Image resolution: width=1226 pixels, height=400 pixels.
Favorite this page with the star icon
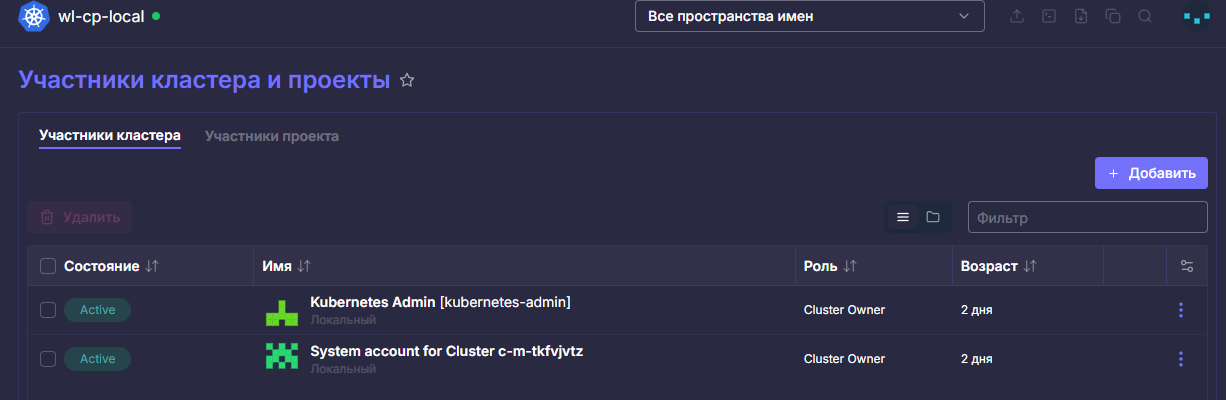[x=407, y=81]
